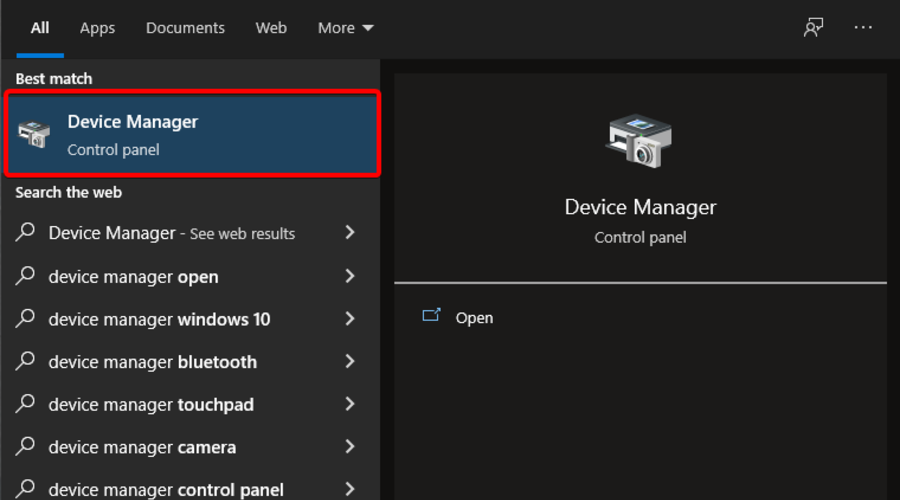Expand arrow for "device manager windows 10"
The image size is (900, 500).
(349, 319)
